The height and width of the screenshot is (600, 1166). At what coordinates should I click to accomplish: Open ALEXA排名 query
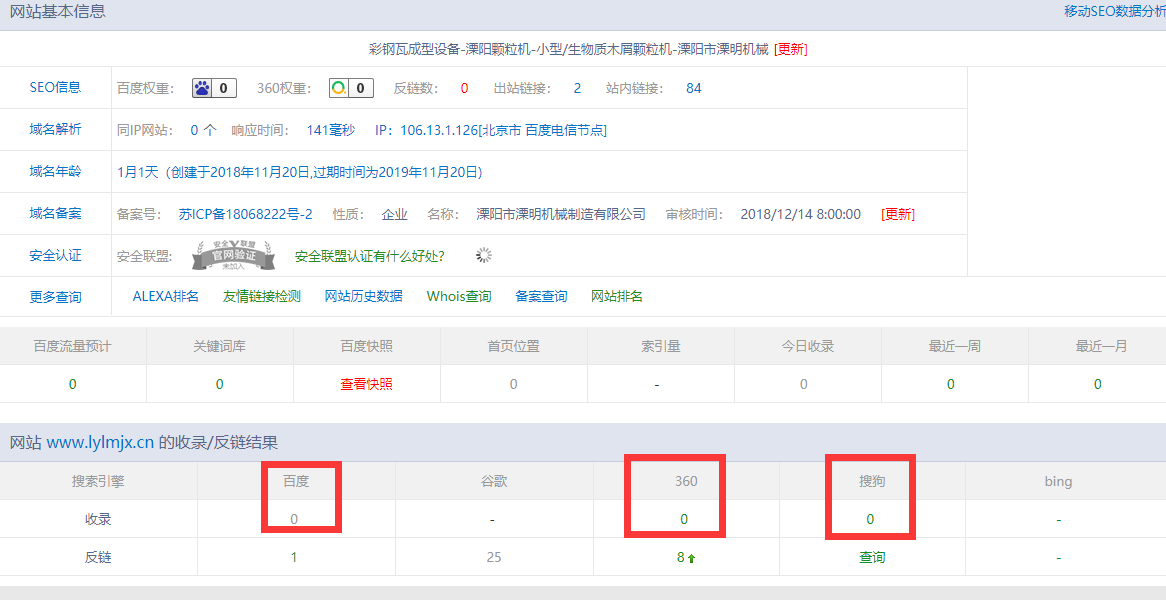coord(166,296)
